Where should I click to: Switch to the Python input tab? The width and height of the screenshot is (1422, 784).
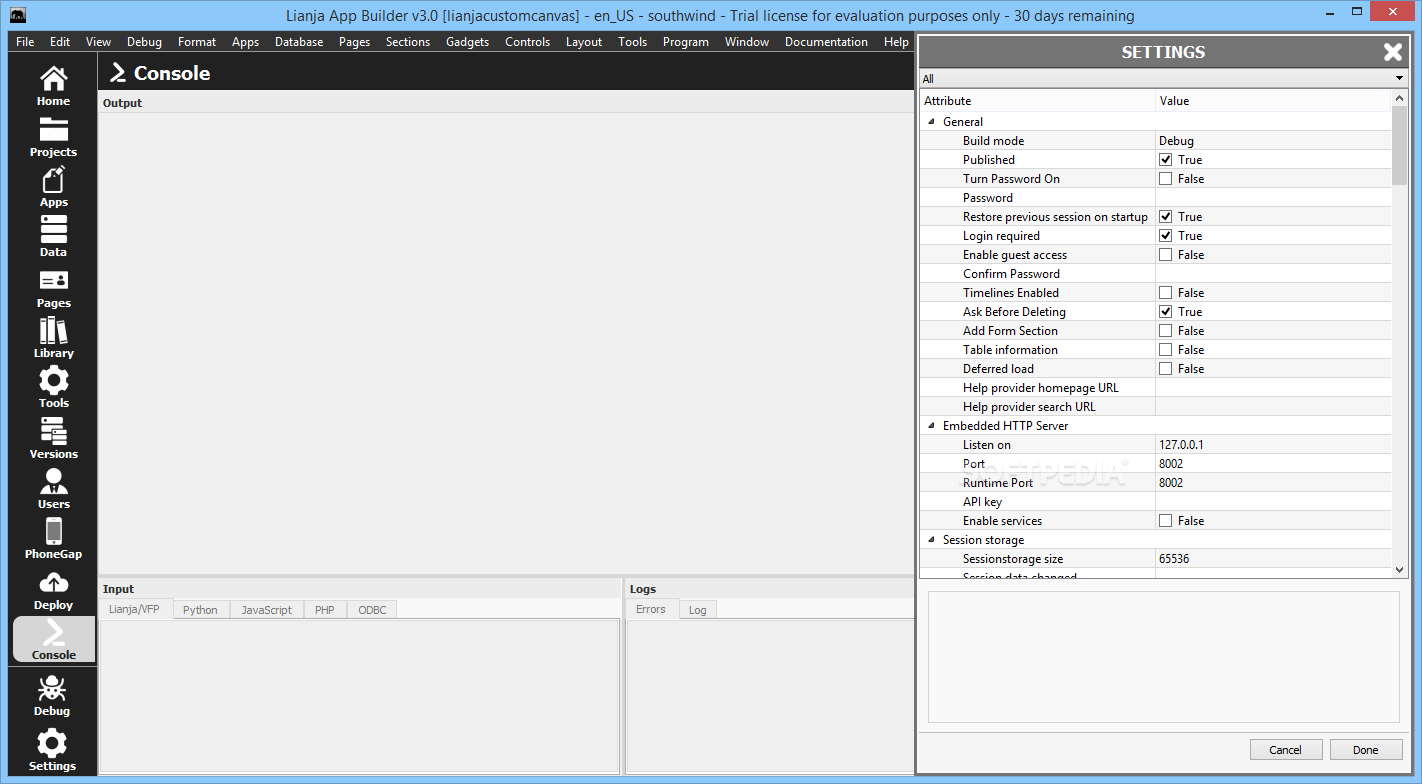[x=200, y=610]
